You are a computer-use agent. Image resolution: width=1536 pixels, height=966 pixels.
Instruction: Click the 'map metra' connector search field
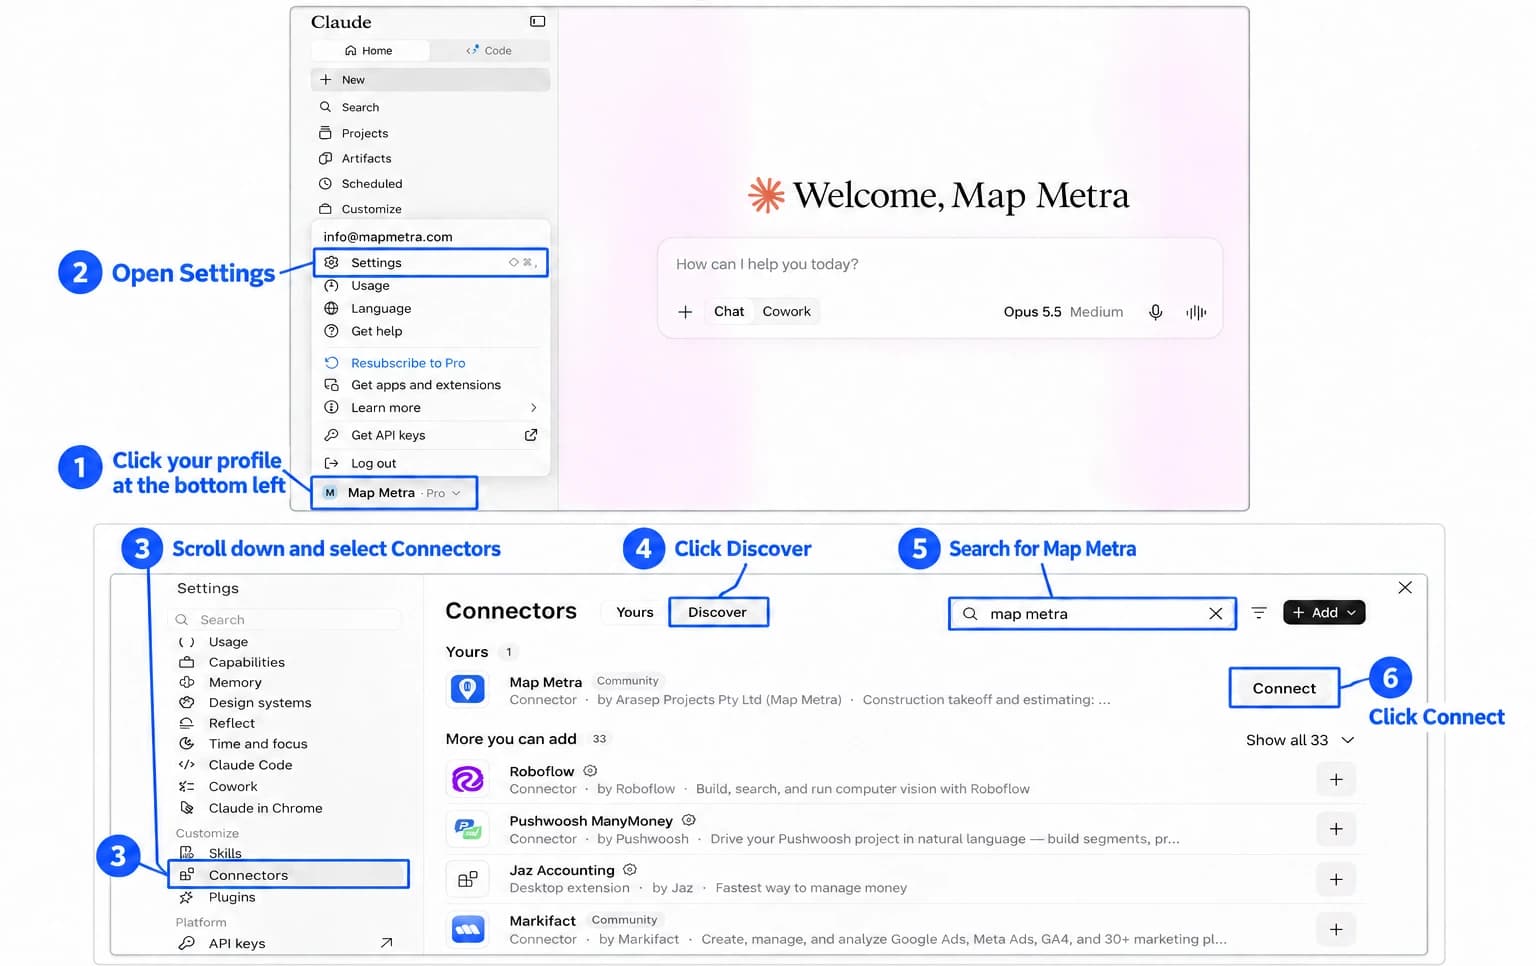pos(1092,614)
